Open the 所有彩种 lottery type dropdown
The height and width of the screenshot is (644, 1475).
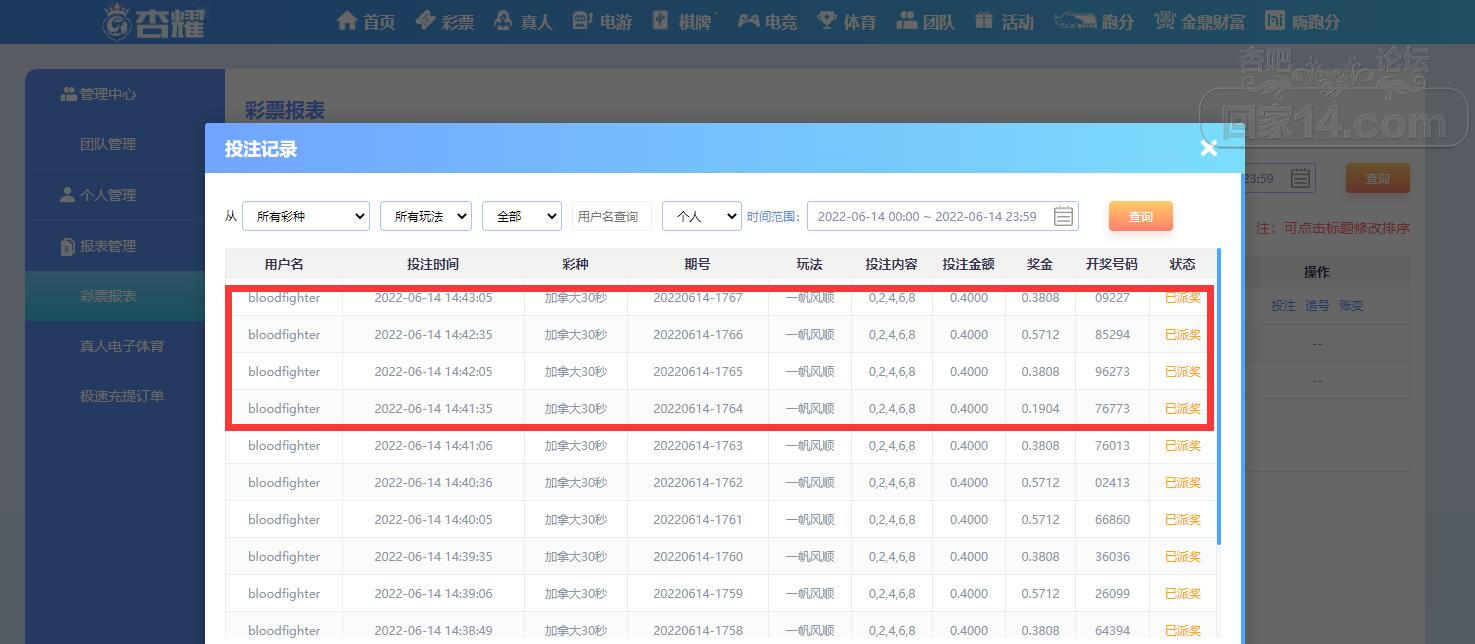coord(306,216)
